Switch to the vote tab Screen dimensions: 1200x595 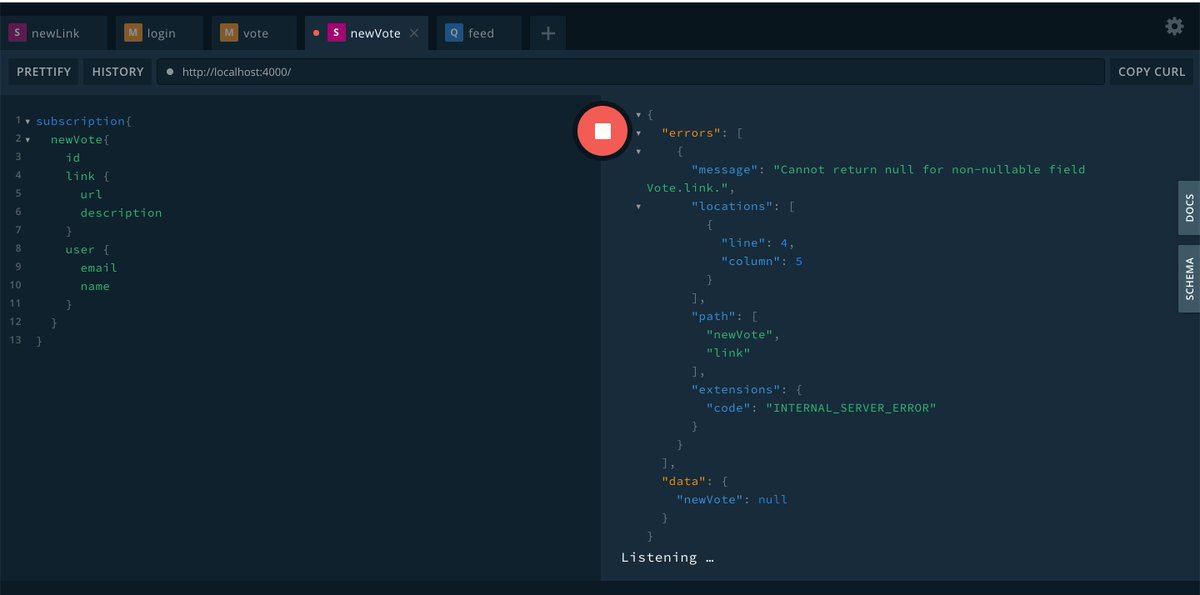click(254, 33)
